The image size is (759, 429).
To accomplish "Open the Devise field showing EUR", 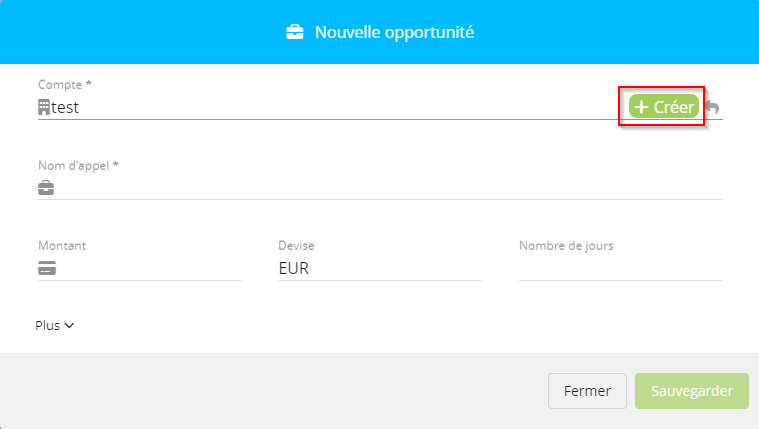I will (x=380, y=268).
